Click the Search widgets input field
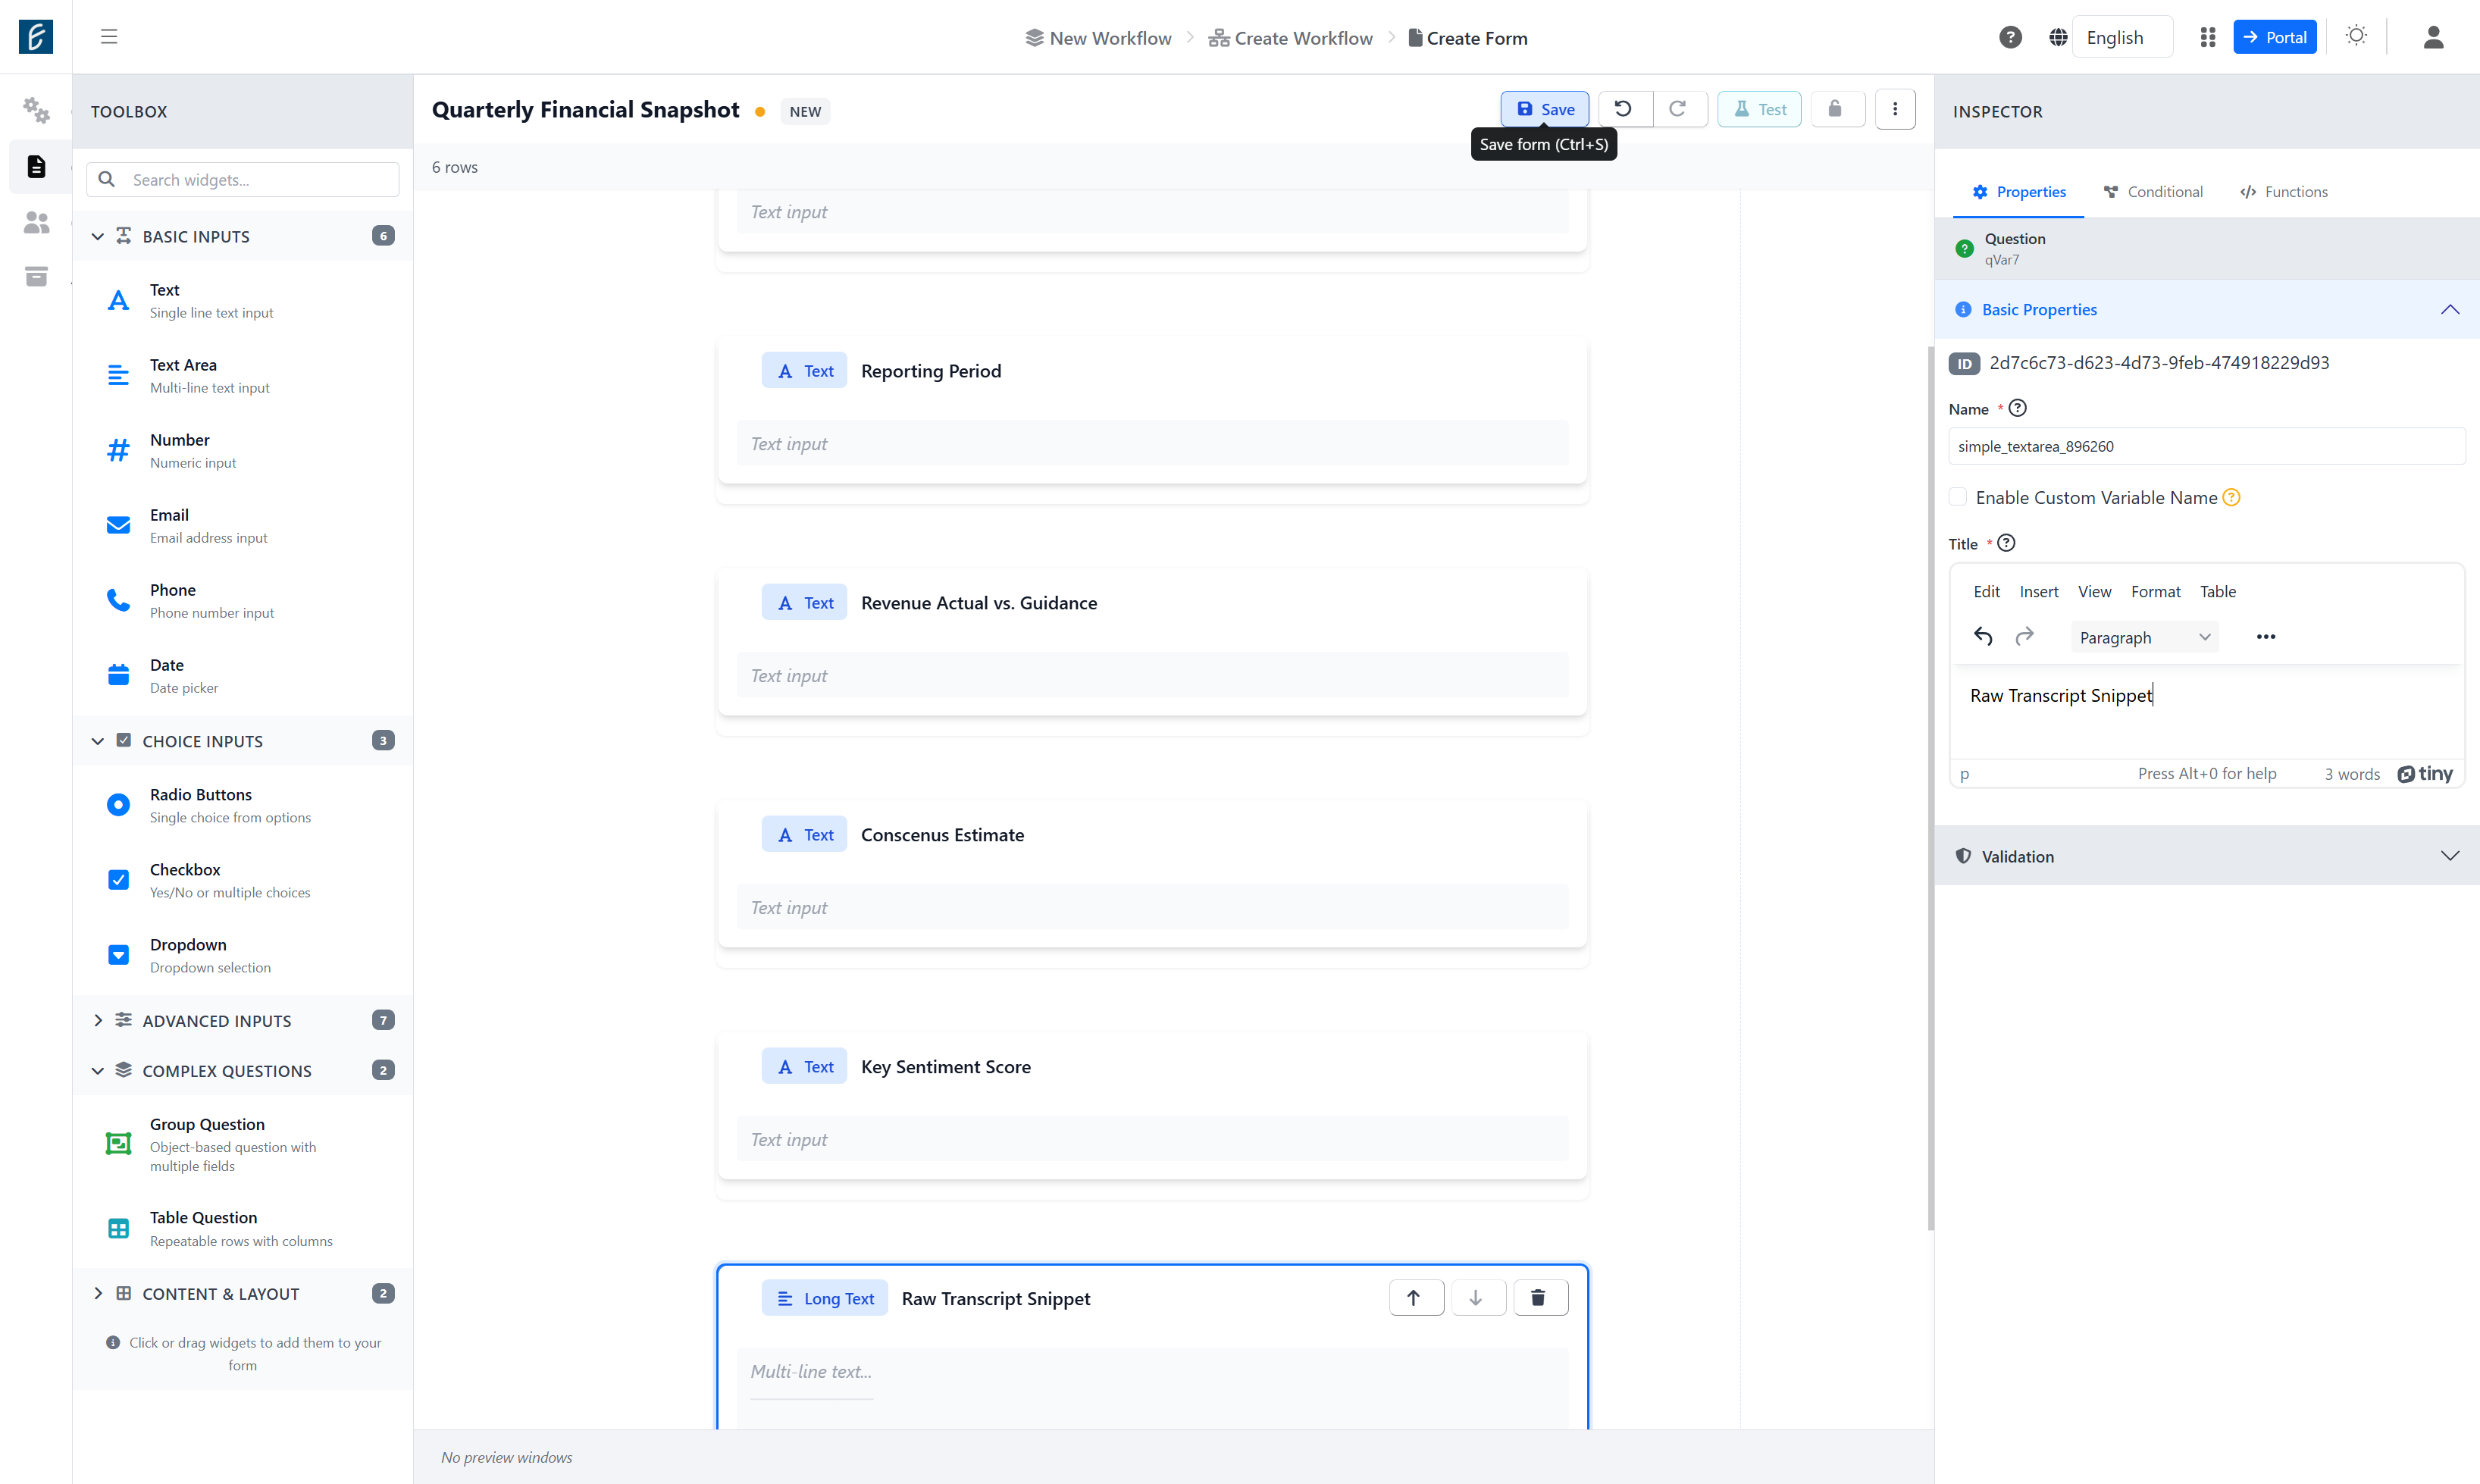The width and height of the screenshot is (2480, 1484). click(x=243, y=180)
